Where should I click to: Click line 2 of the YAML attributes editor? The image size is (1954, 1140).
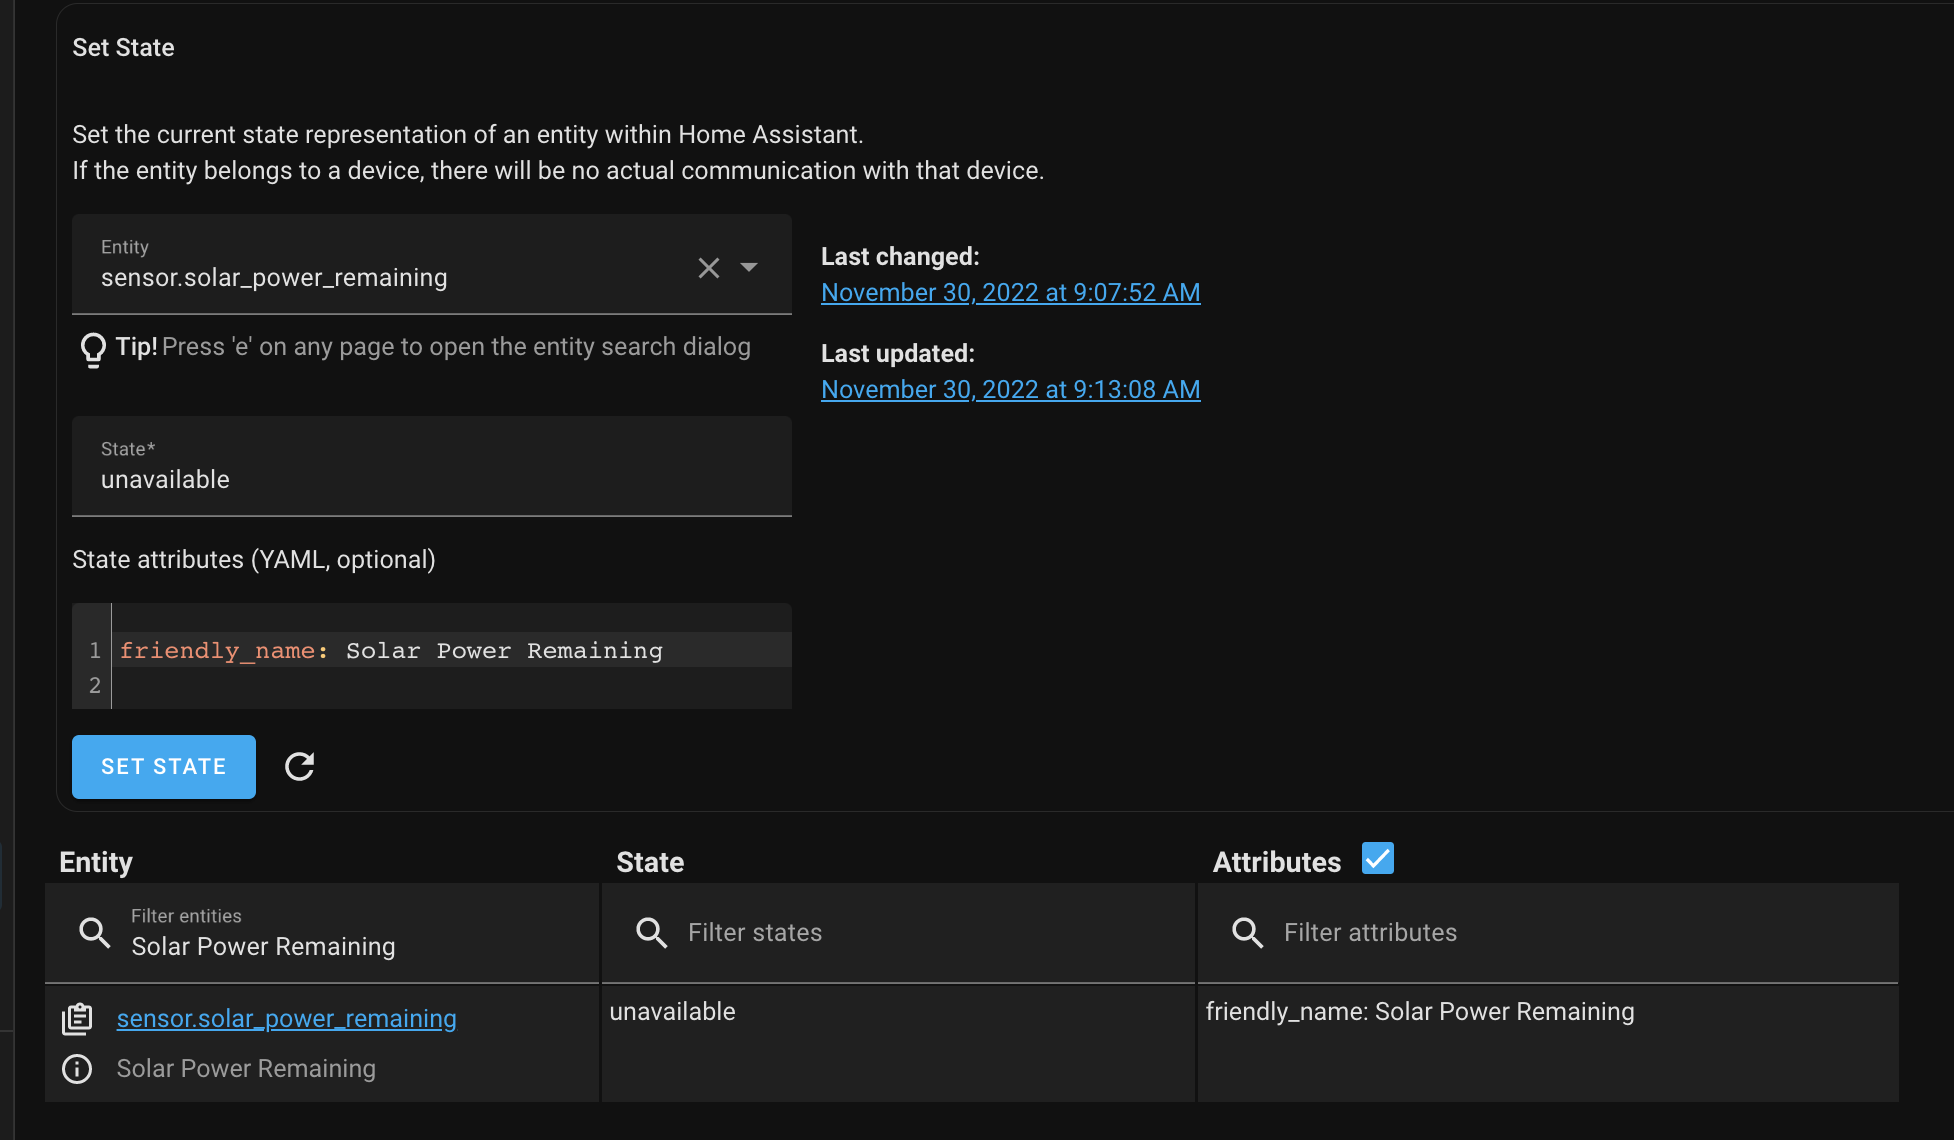450,685
